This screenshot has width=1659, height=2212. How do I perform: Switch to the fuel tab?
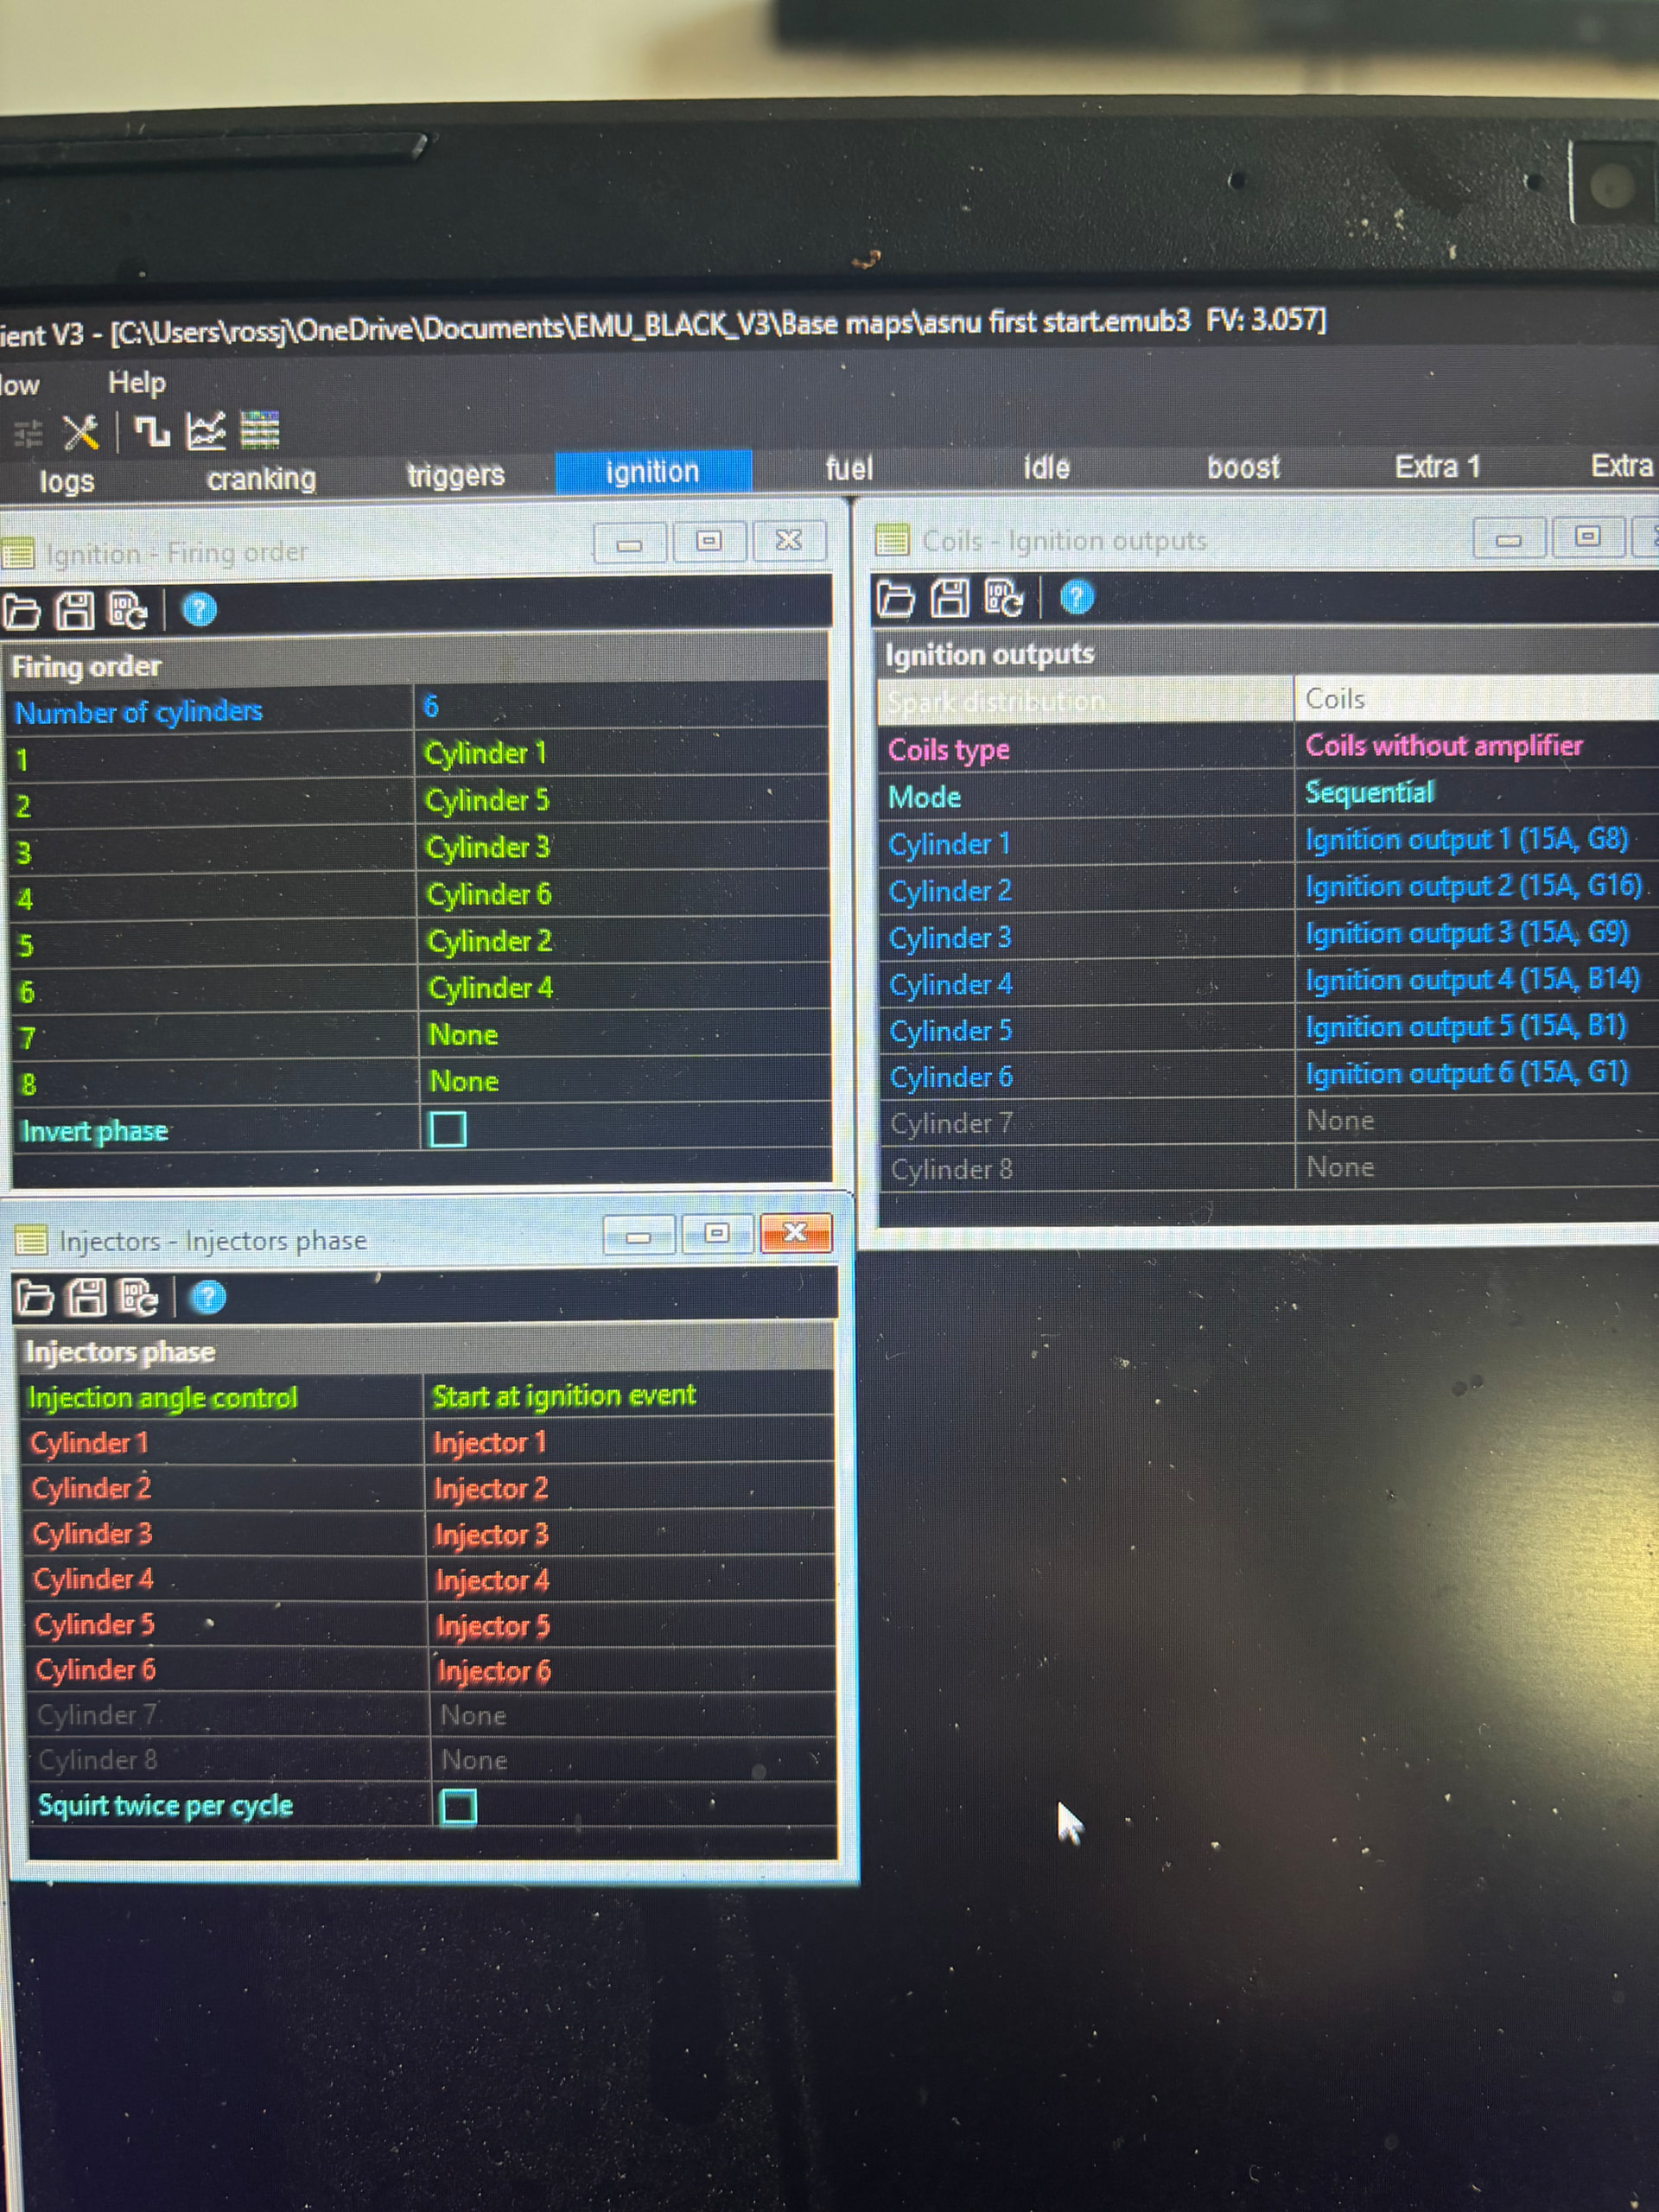848,468
